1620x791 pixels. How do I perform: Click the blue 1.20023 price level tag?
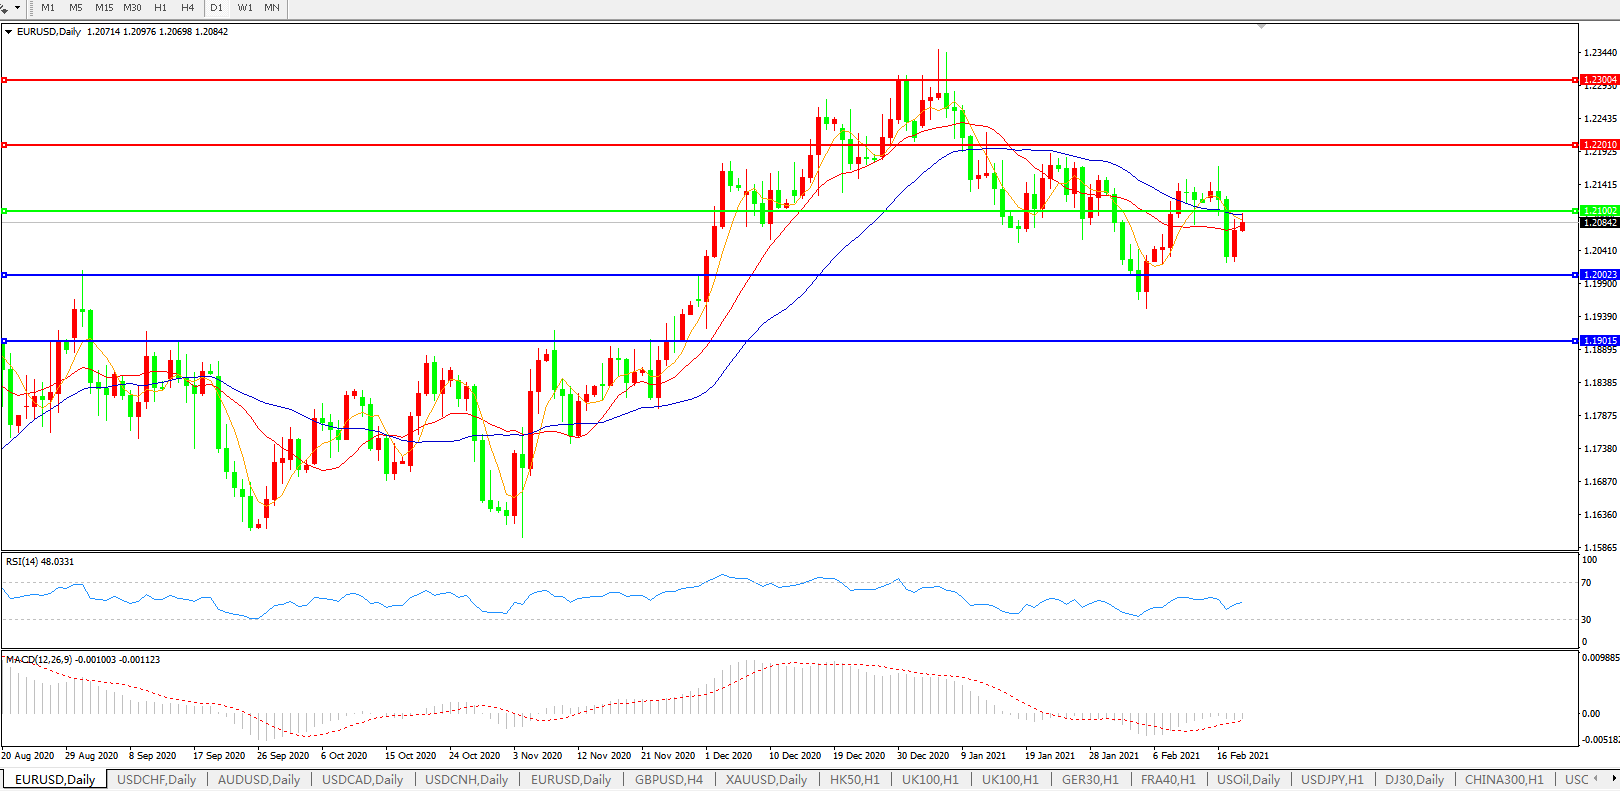coord(1599,275)
